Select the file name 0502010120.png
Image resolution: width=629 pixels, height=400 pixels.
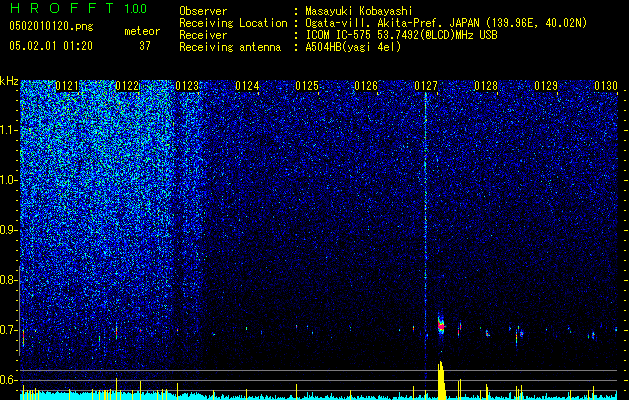pyautogui.click(x=51, y=26)
